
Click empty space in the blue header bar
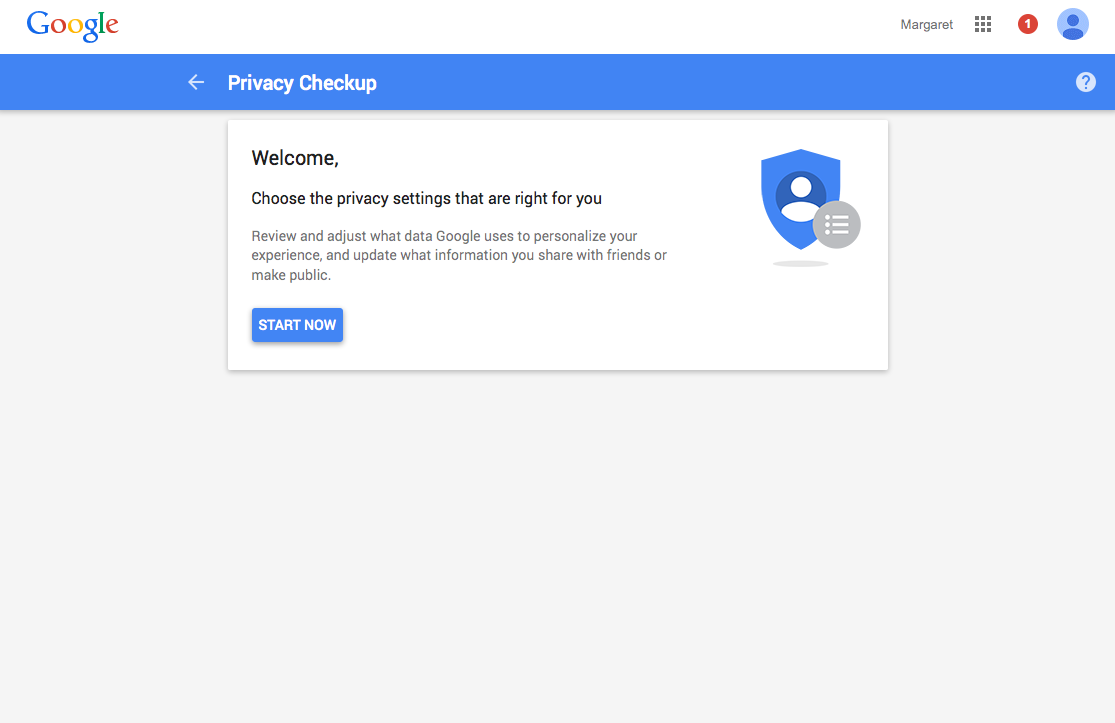click(700, 82)
